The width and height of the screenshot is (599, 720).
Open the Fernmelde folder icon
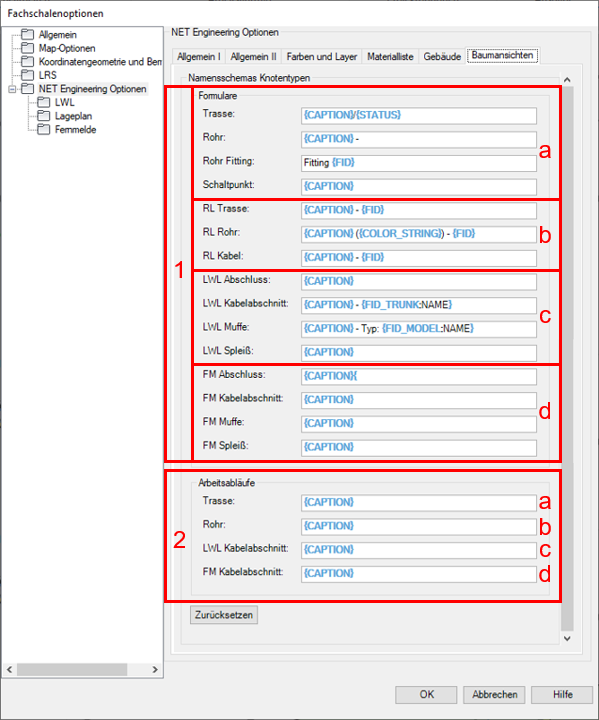44,129
